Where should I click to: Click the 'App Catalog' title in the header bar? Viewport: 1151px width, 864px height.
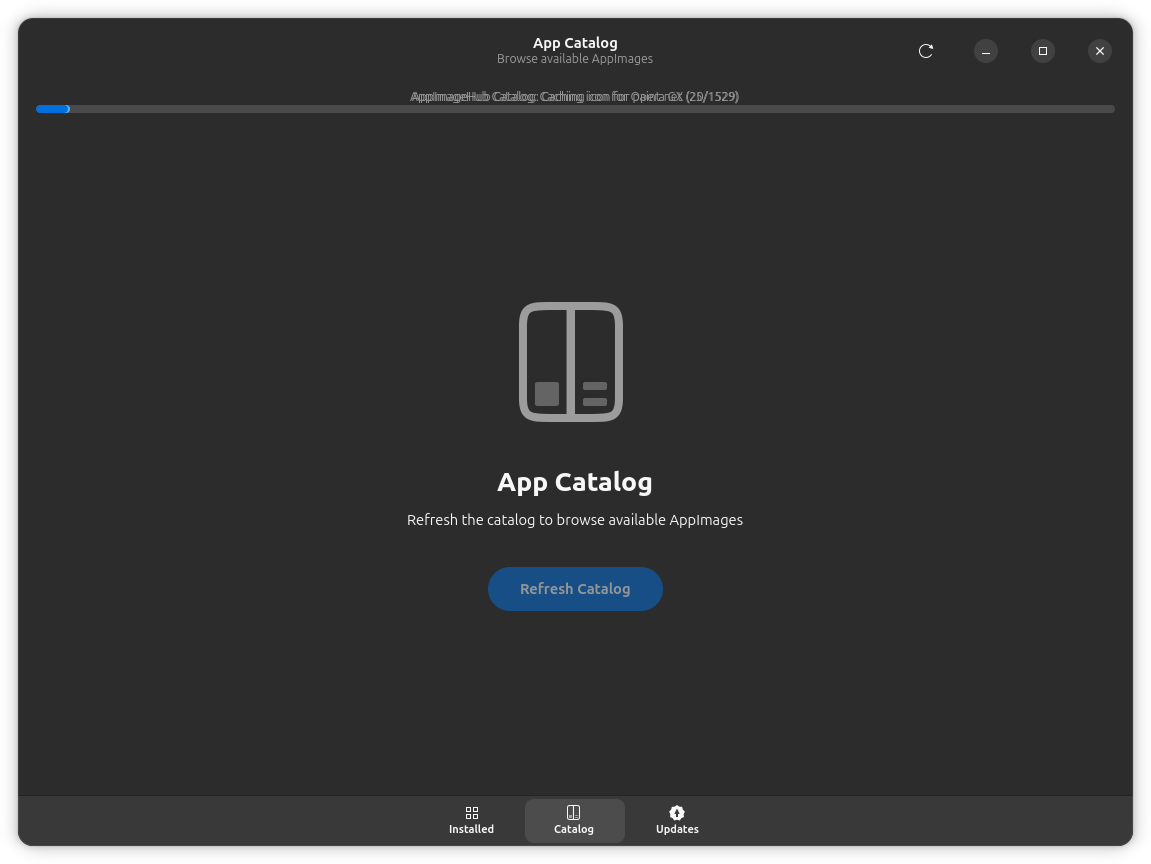pos(575,43)
